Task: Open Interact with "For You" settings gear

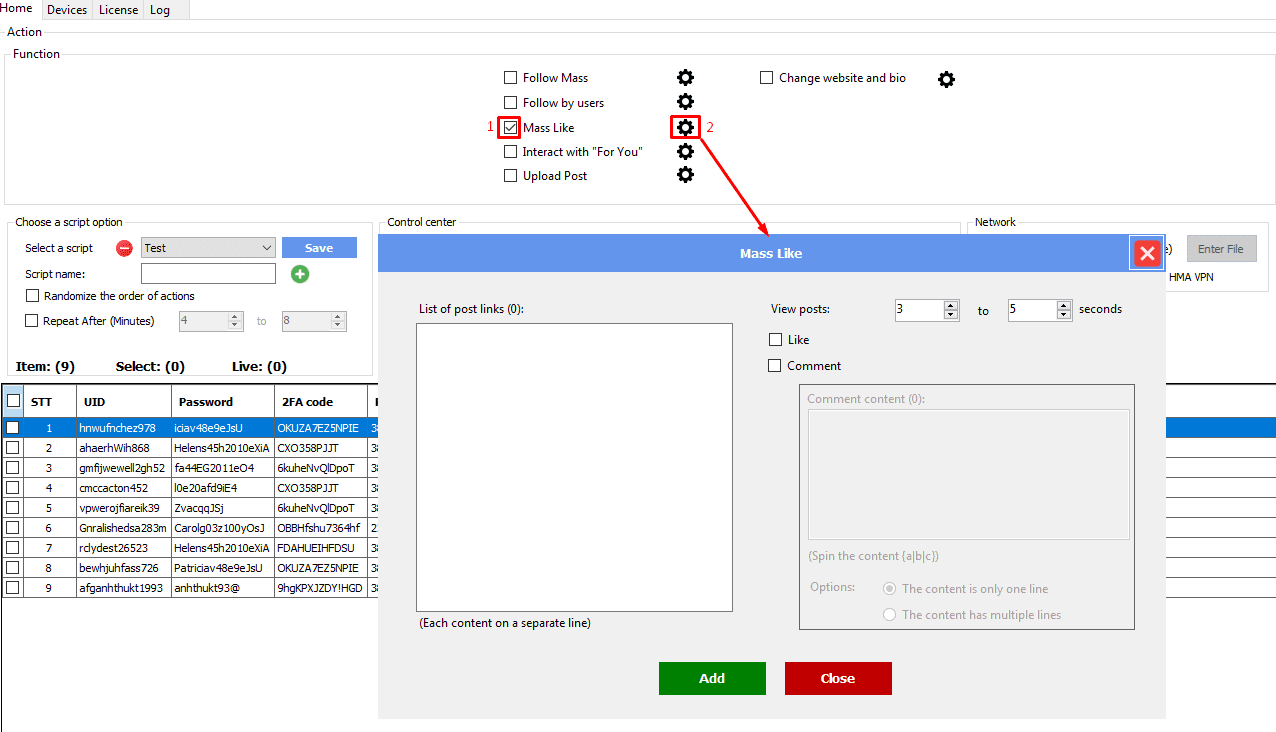Action: click(685, 151)
